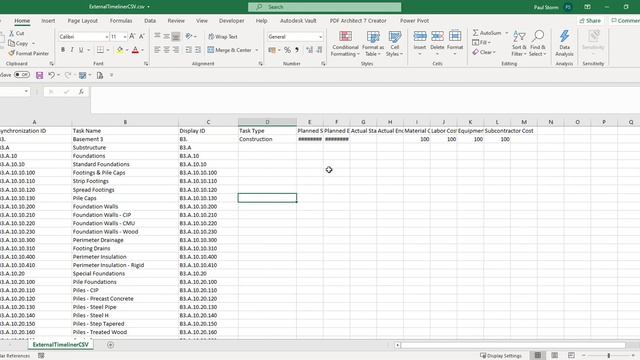The height and width of the screenshot is (360, 640).
Task: Click in the Search box in title bar
Action: [x=324, y=7]
